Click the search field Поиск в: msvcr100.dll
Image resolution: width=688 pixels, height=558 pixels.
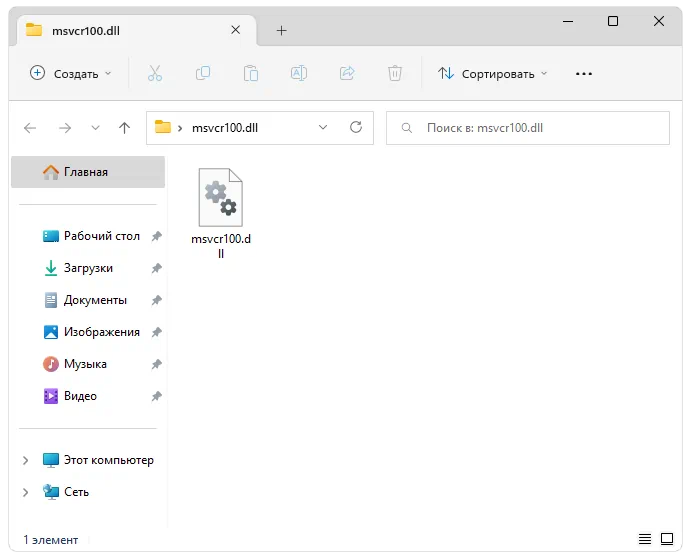[x=528, y=128]
